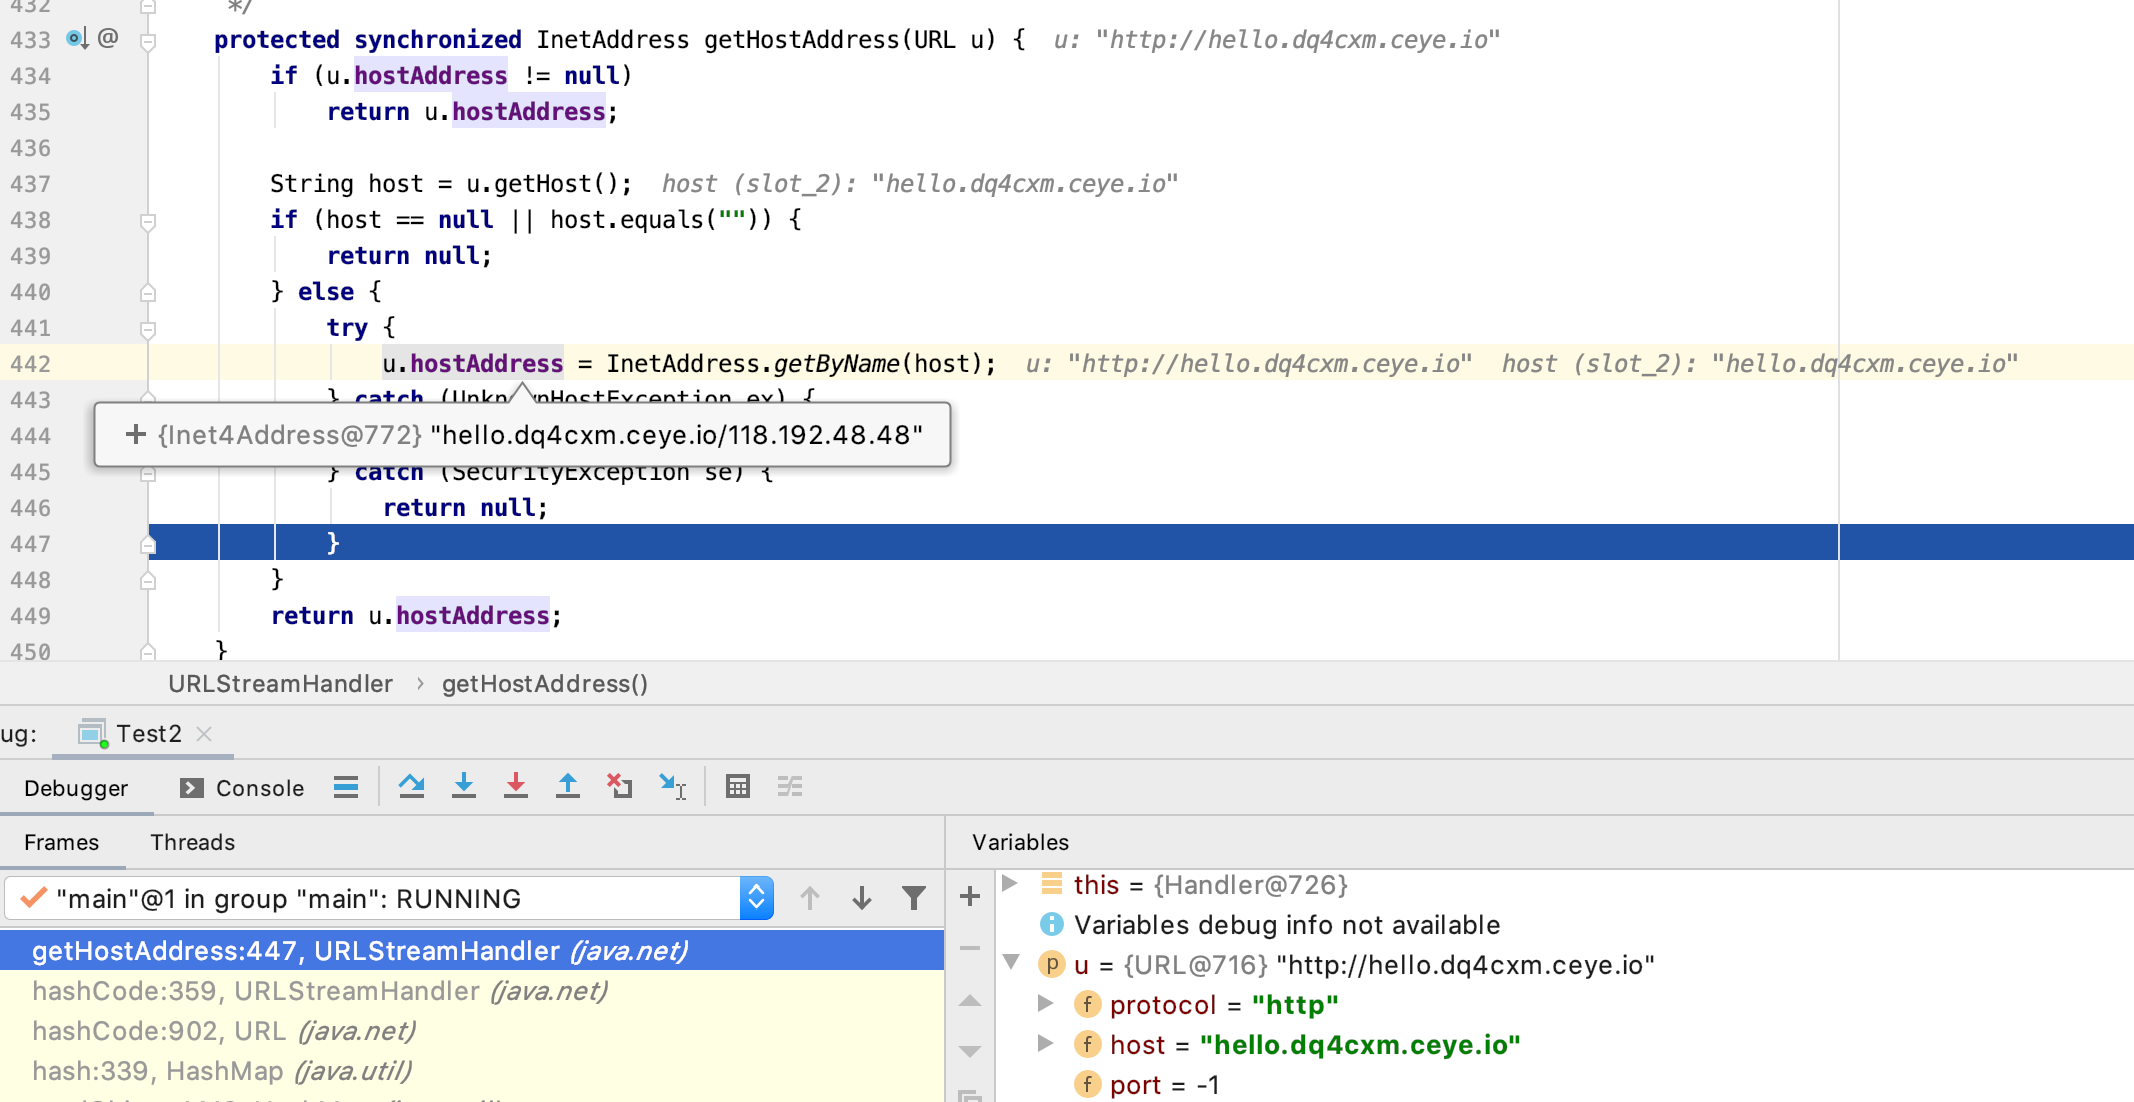2134x1102 pixels.
Task: Expand the protocol field node
Action: tap(1046, 1003)
